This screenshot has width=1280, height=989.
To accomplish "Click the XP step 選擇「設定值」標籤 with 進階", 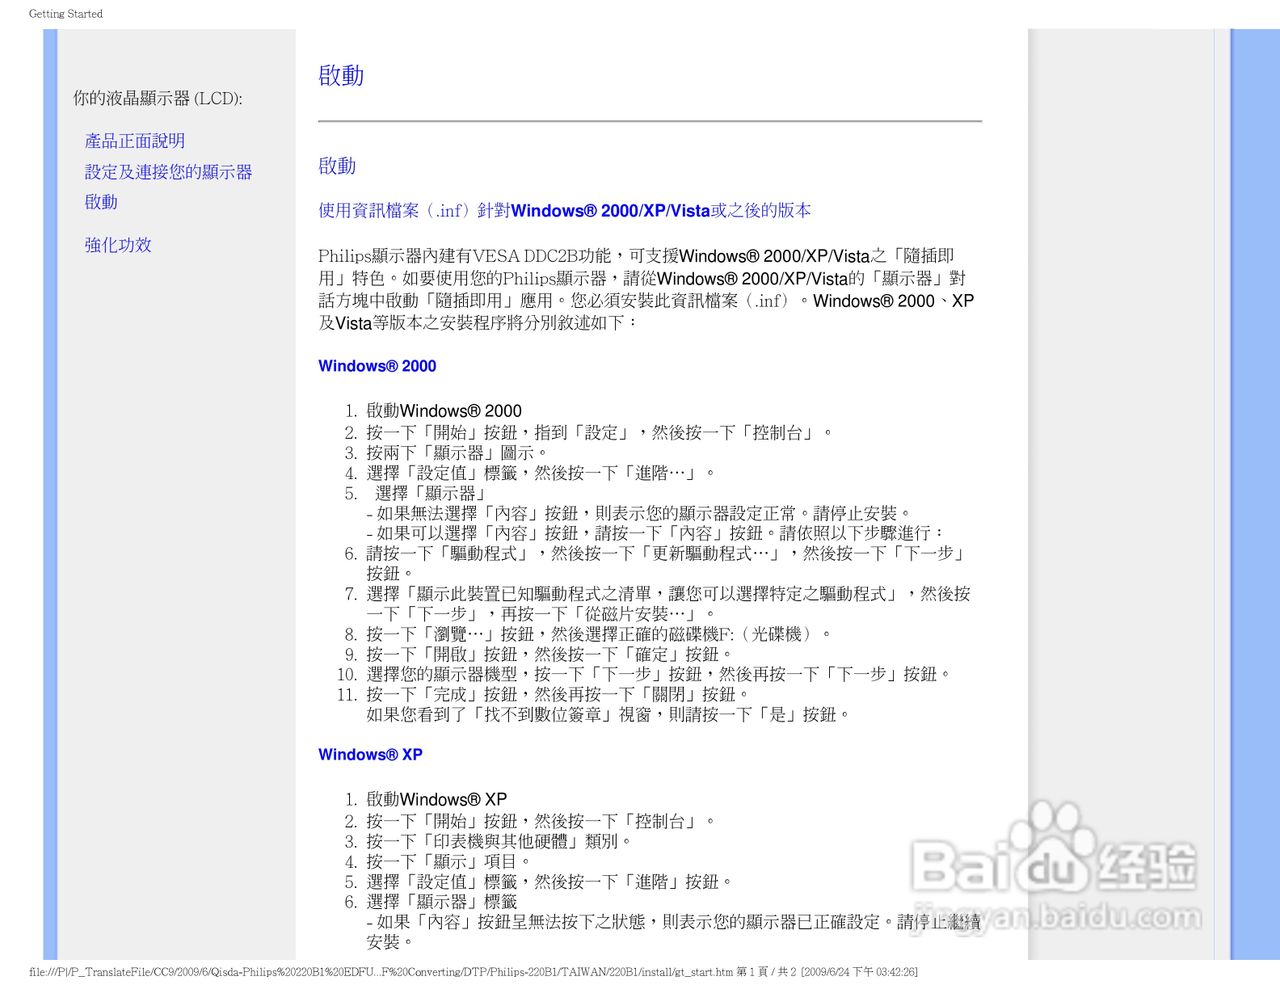I will 549,882.
